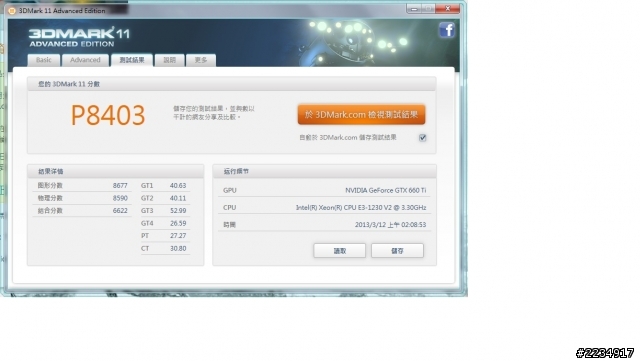640x361 pixels.
Task: Minimize the 3DMark 11 window
Action: tap(414, 9)
